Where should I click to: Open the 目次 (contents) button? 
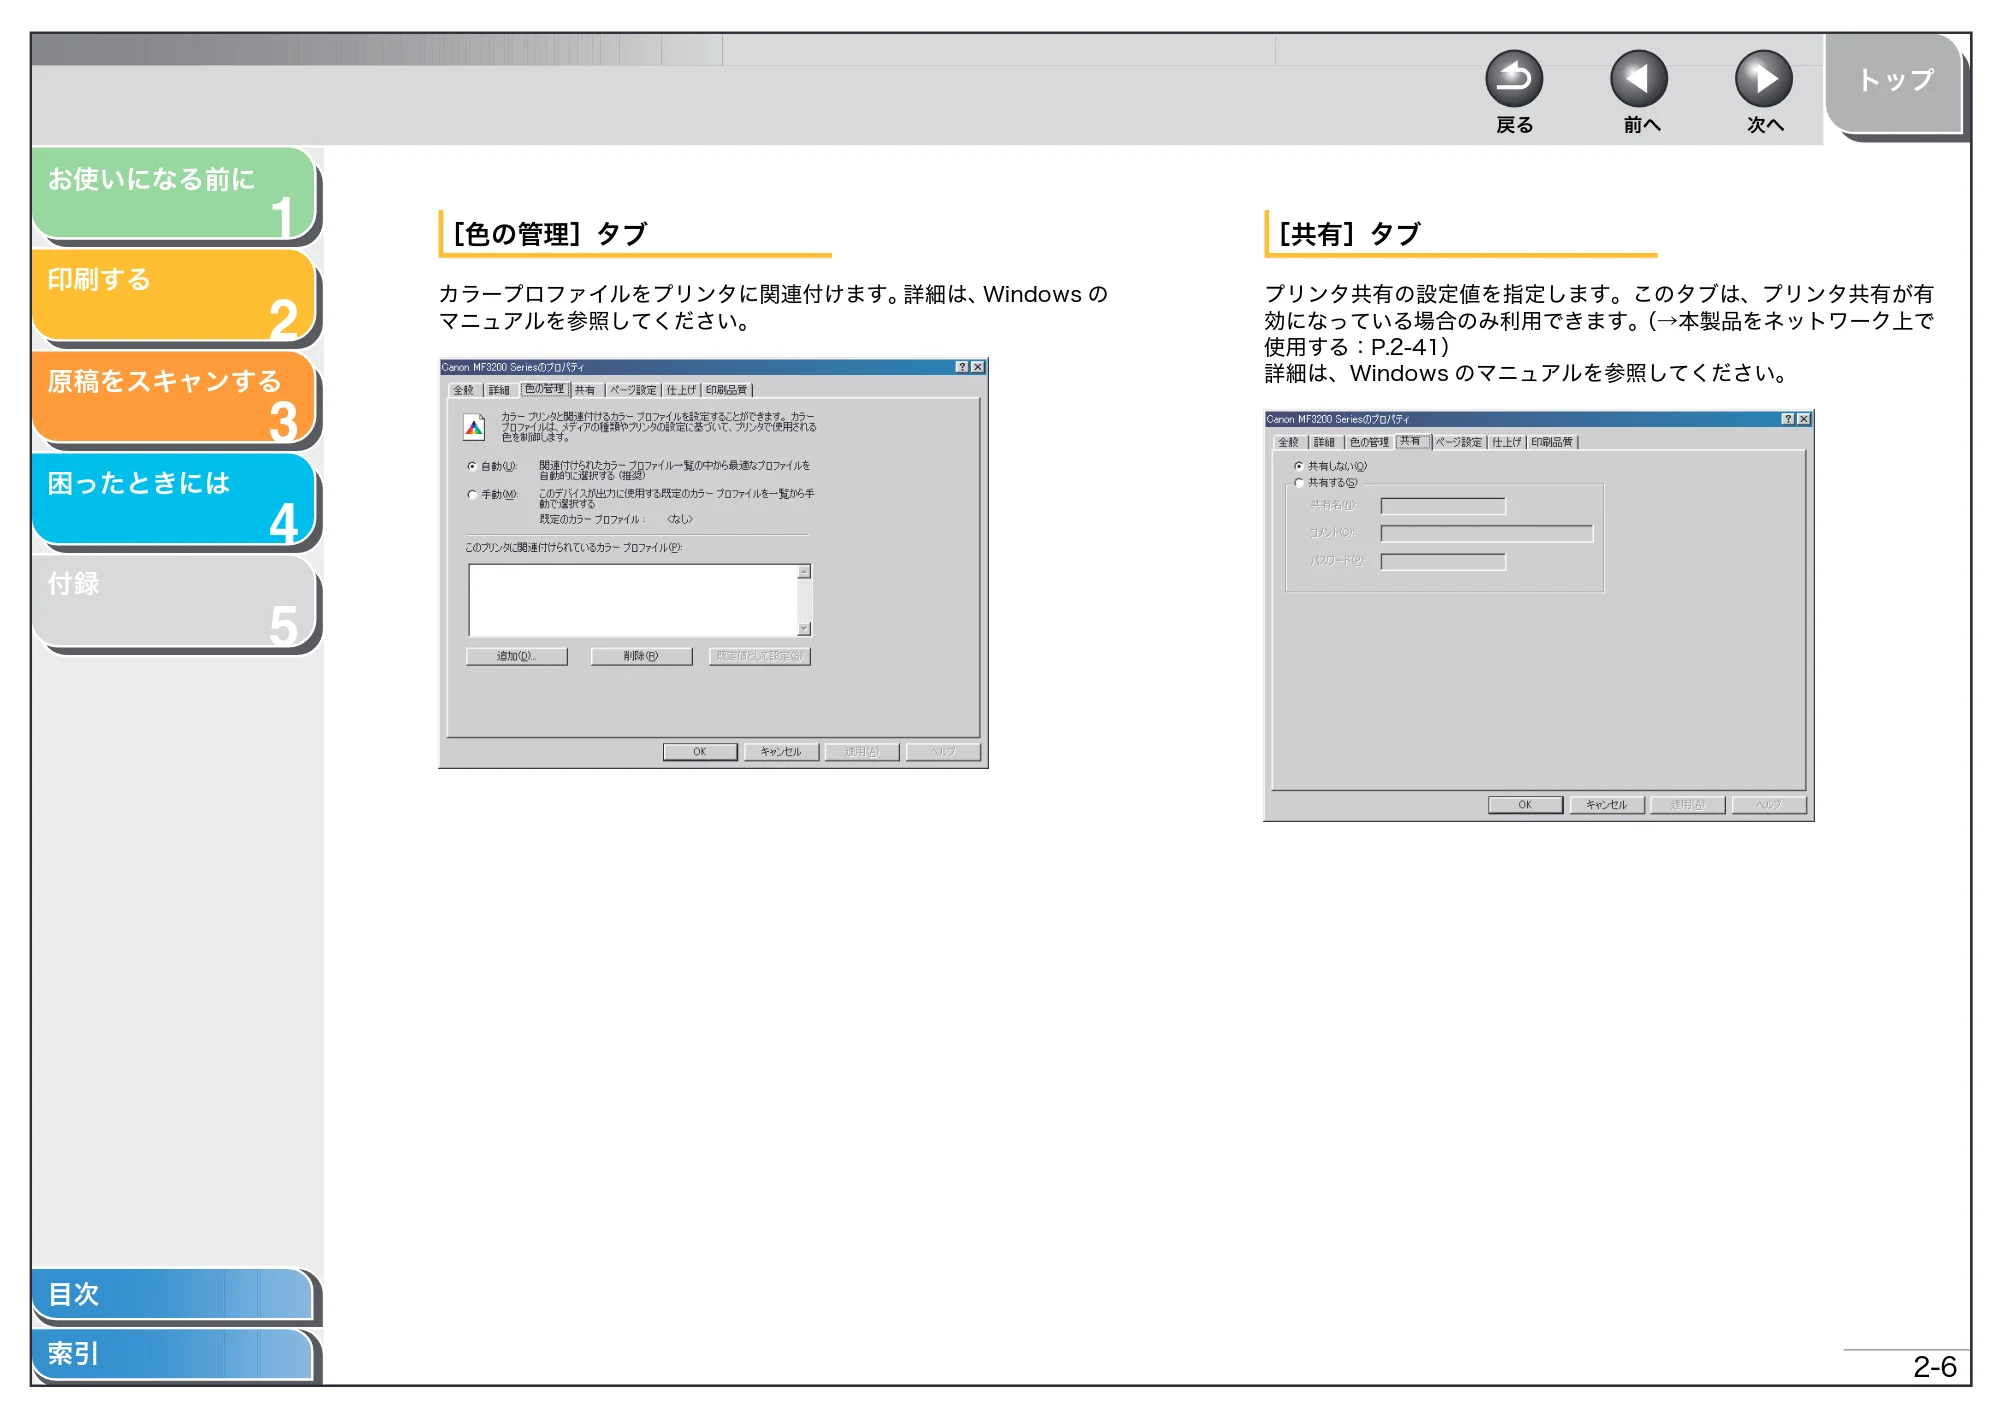click(172, 1294)
